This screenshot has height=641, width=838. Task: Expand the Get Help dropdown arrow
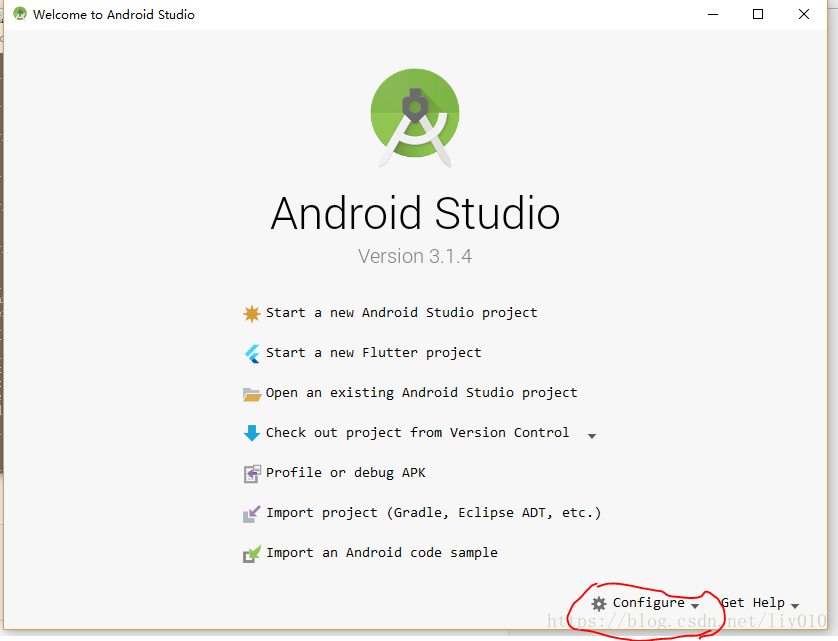795,606
